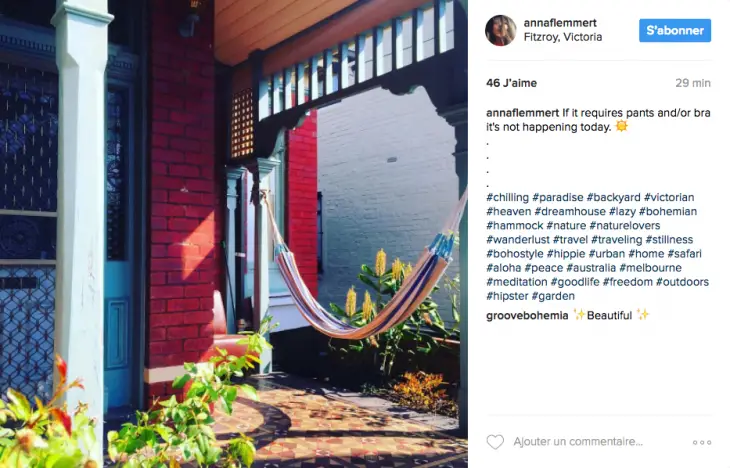Screen dimensions: 730x468
Task: Open the three-dot more options menu
Action: point(702,442)
